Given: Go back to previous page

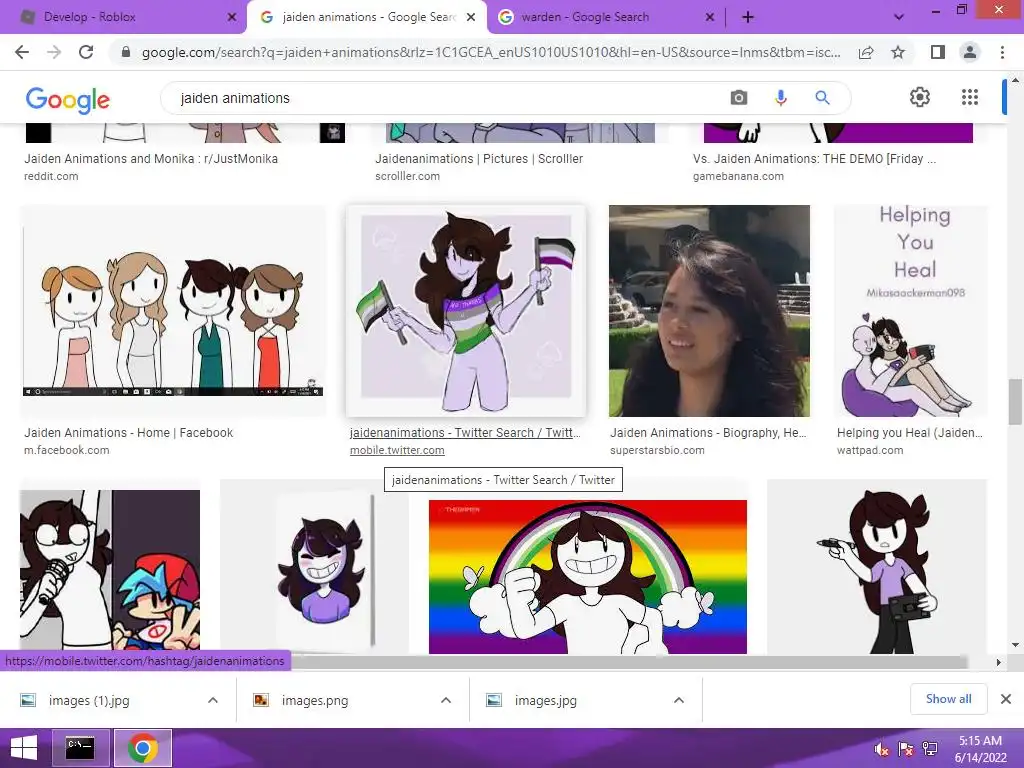Looking at the screenshot, I should [22, 52].
